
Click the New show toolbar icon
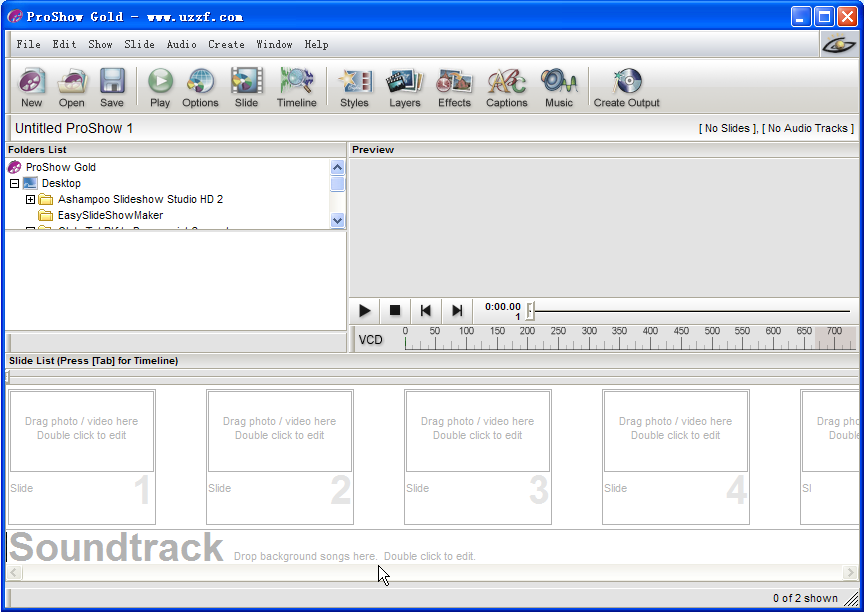click(32, 87)
